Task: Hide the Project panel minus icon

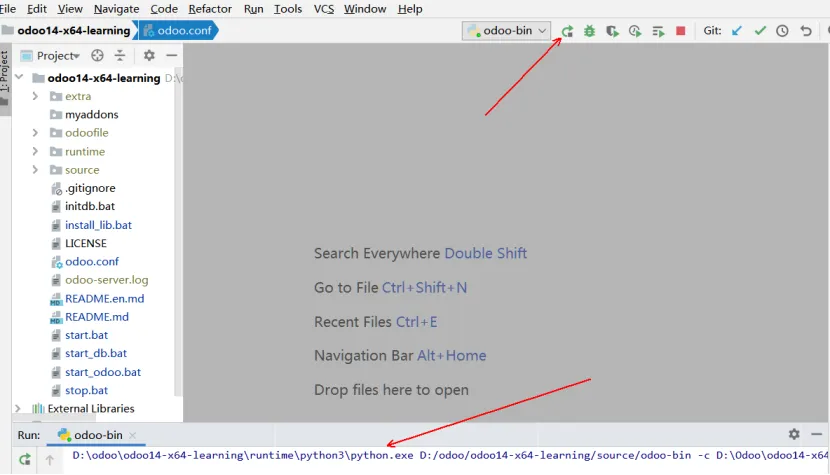Action: [x=172, y=55]
